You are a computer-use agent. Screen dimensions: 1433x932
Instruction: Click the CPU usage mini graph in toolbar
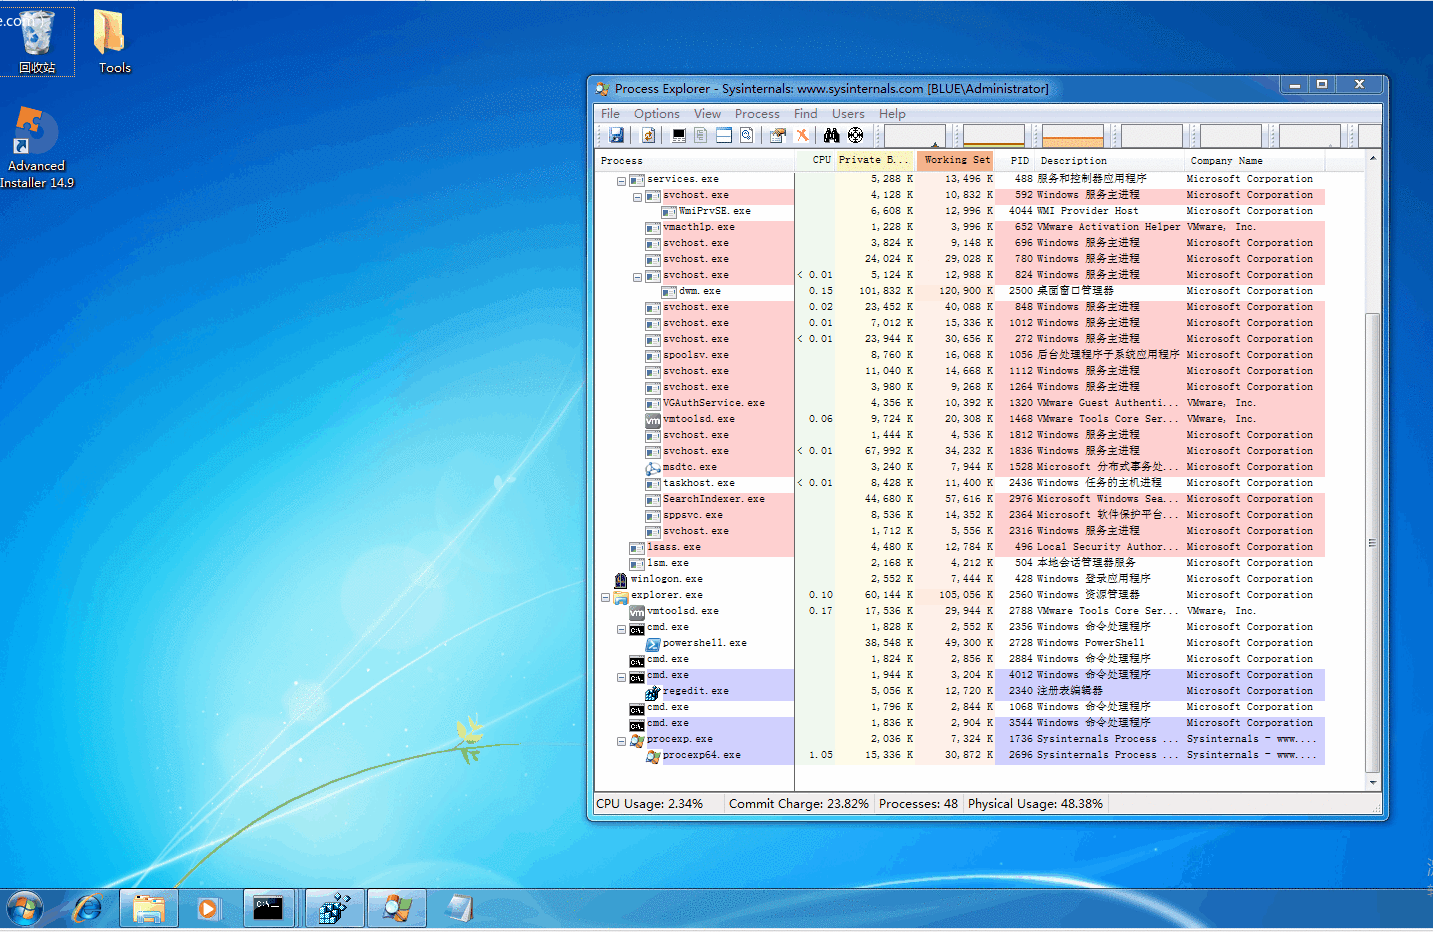pyautogui.click(x=914, y=135)
